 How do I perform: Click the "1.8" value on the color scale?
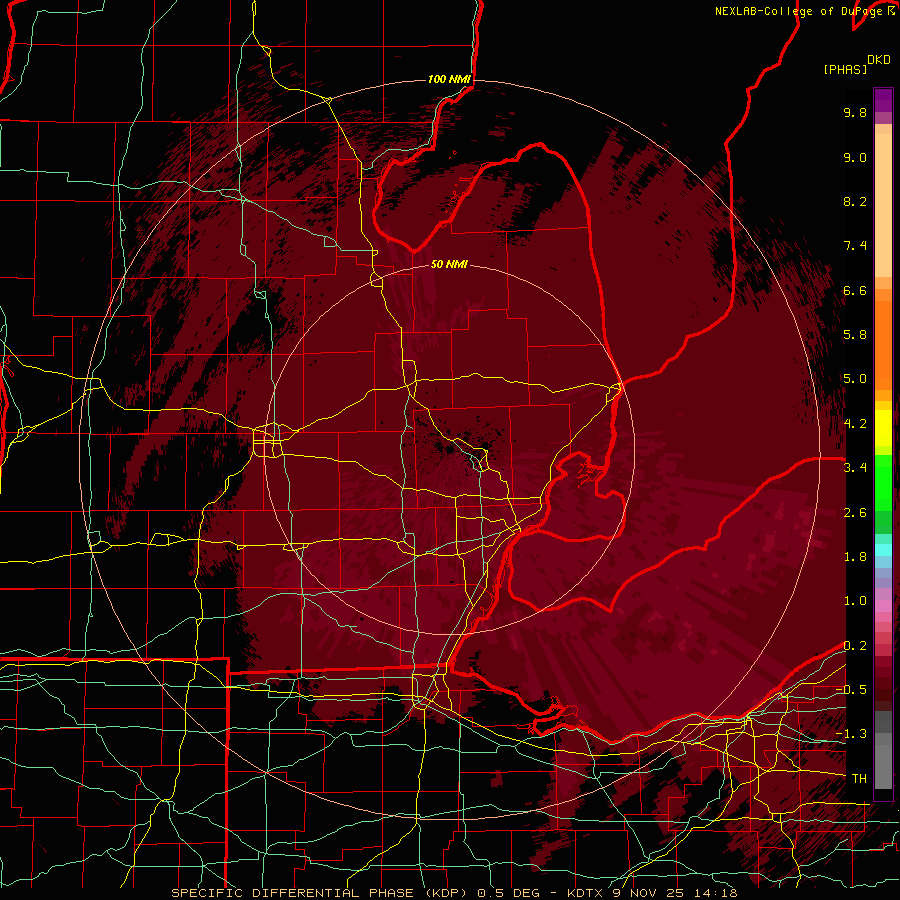coord(855,557)
